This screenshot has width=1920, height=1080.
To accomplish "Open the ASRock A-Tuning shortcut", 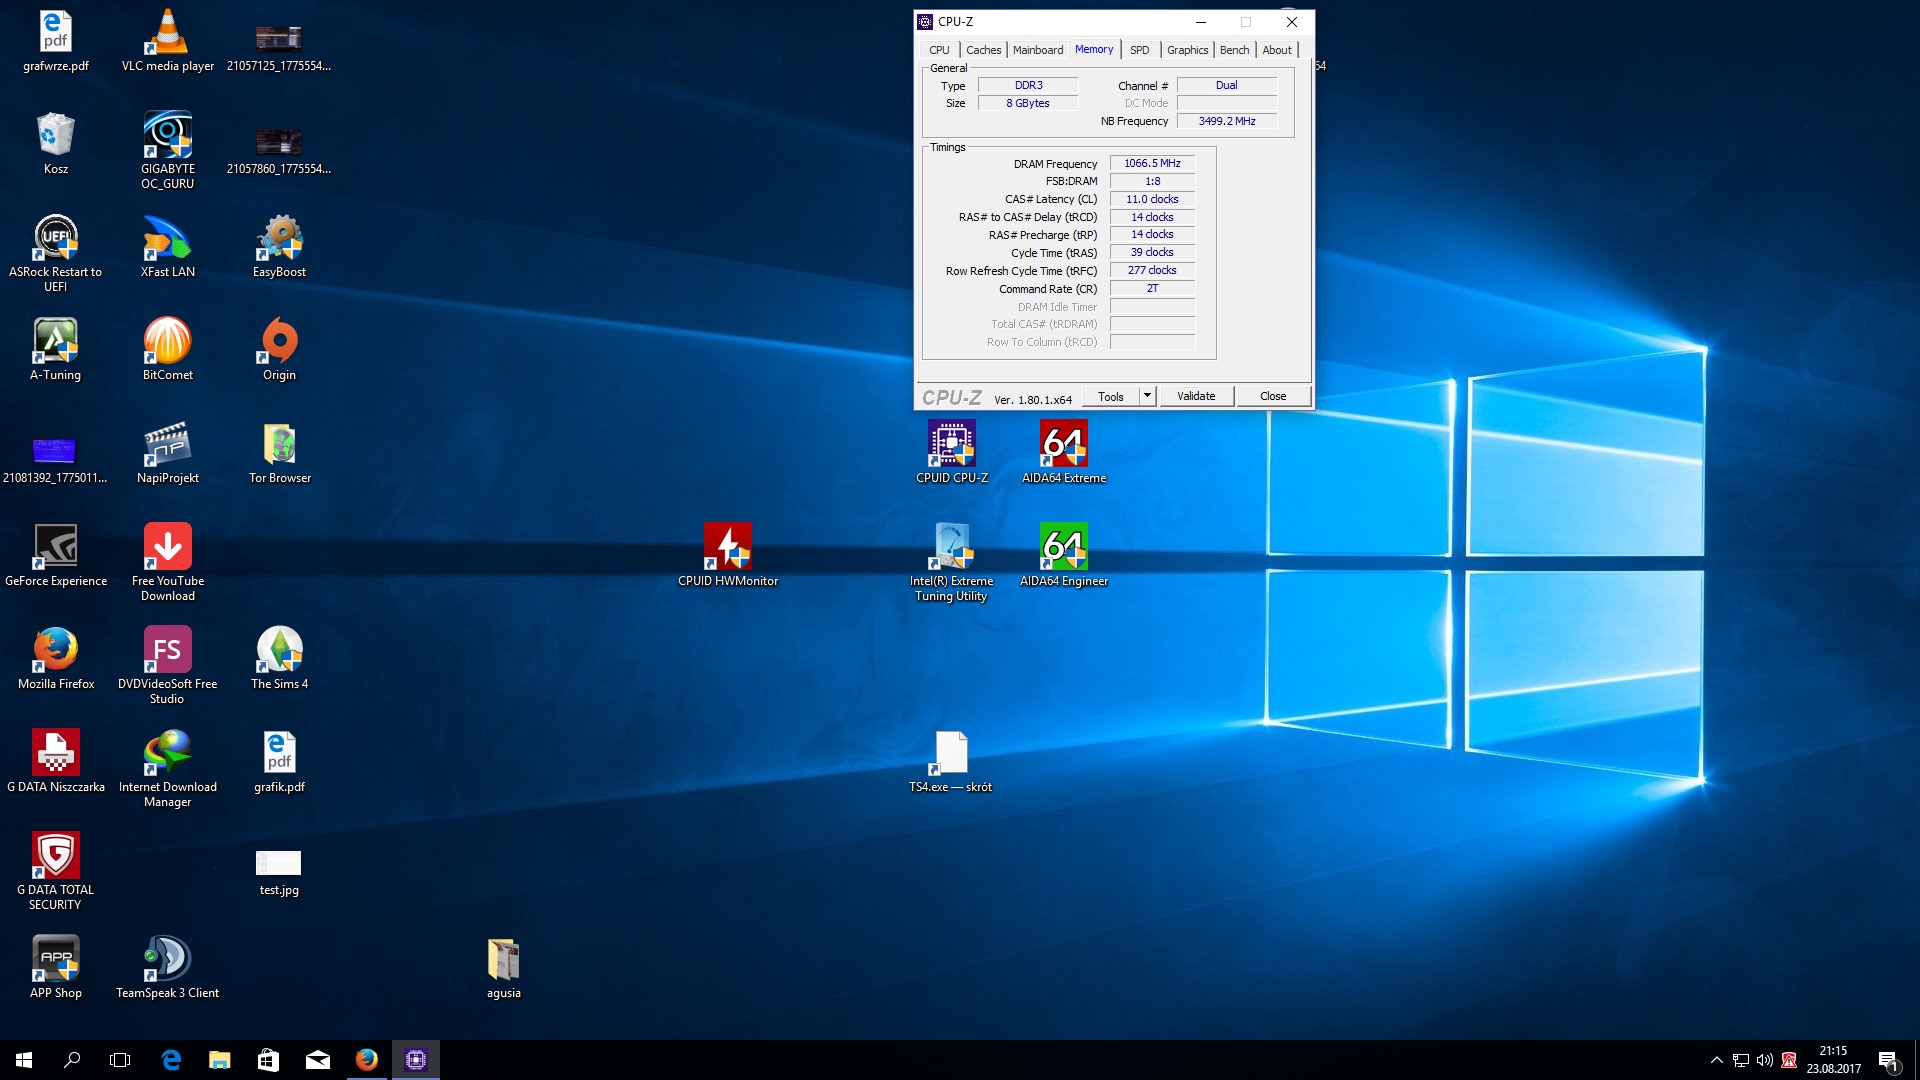I will [x=55, y=341].
